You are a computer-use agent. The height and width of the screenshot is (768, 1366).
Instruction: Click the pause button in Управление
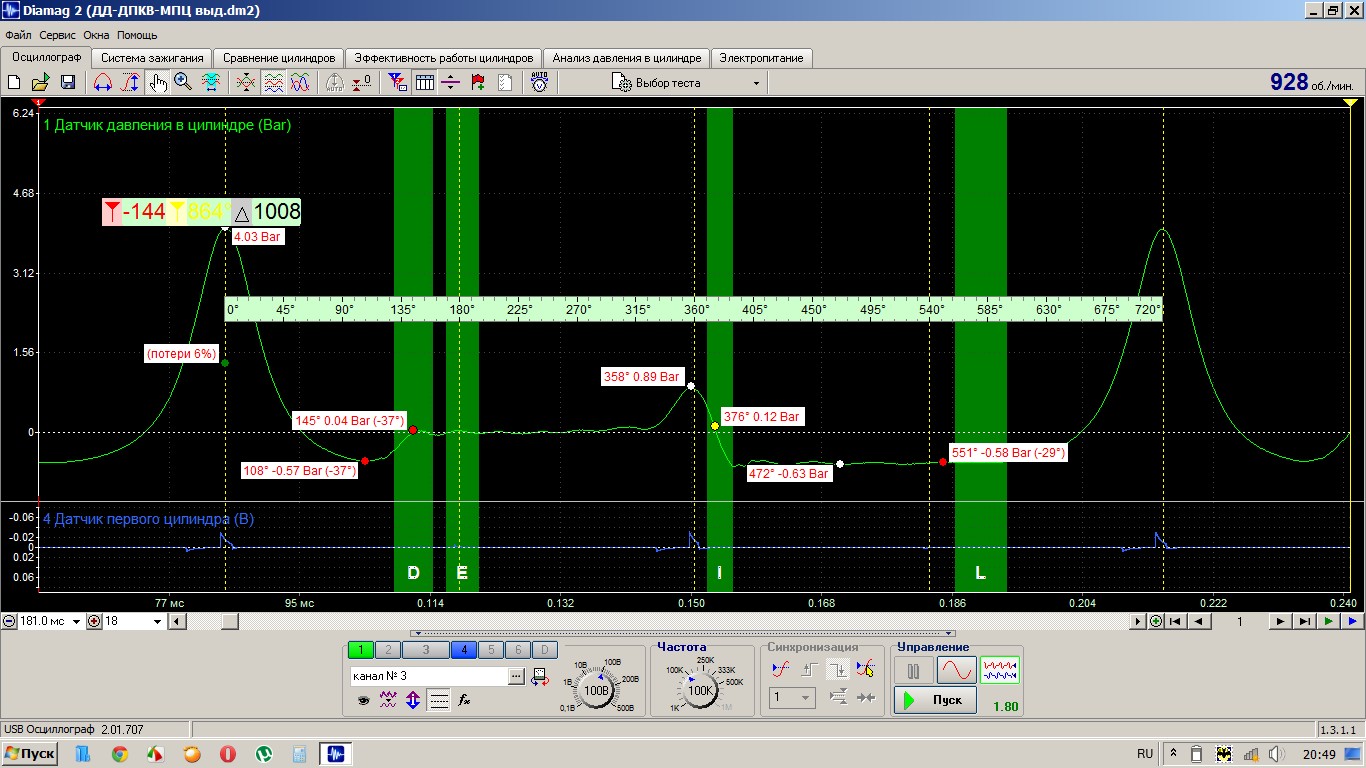click(x=913, y=670)
